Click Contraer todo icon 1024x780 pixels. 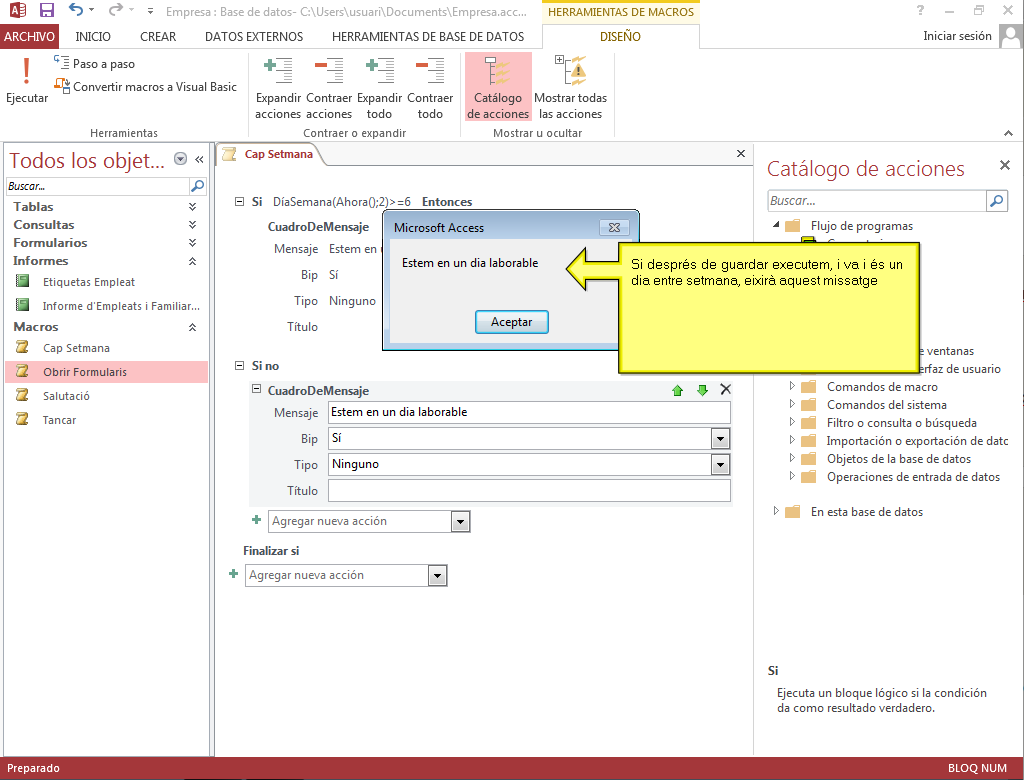pos(430,71)
